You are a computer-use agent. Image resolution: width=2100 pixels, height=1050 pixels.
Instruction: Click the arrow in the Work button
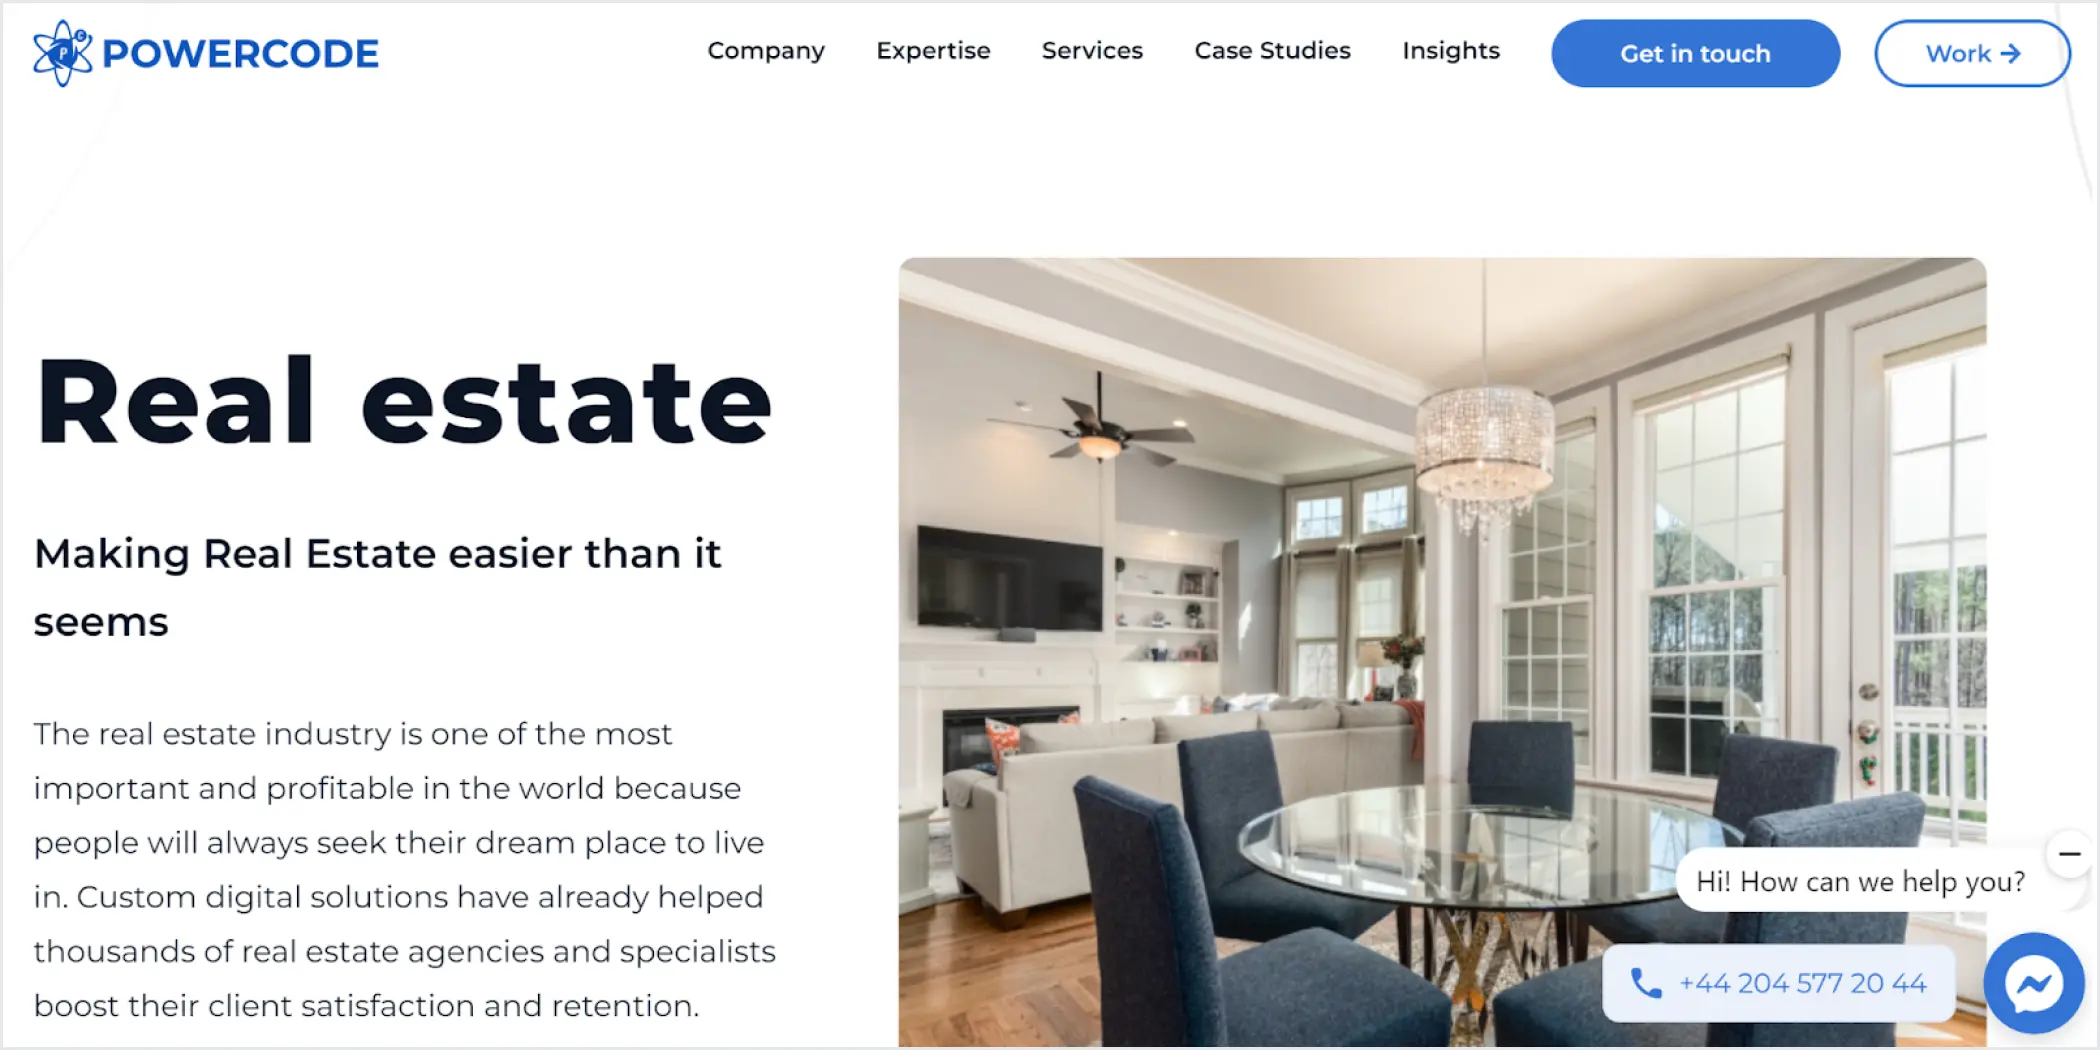2010,54
